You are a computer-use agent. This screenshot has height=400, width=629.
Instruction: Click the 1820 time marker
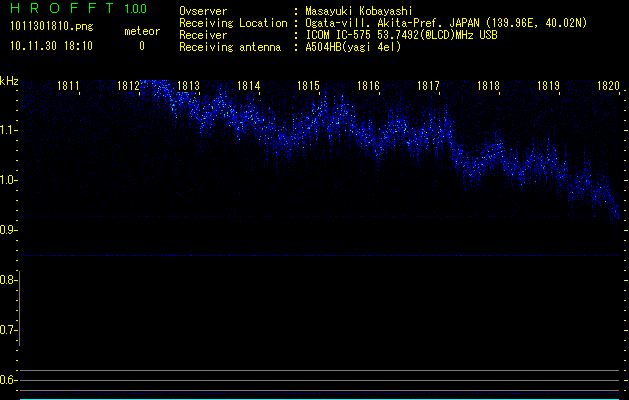point(609,87)
